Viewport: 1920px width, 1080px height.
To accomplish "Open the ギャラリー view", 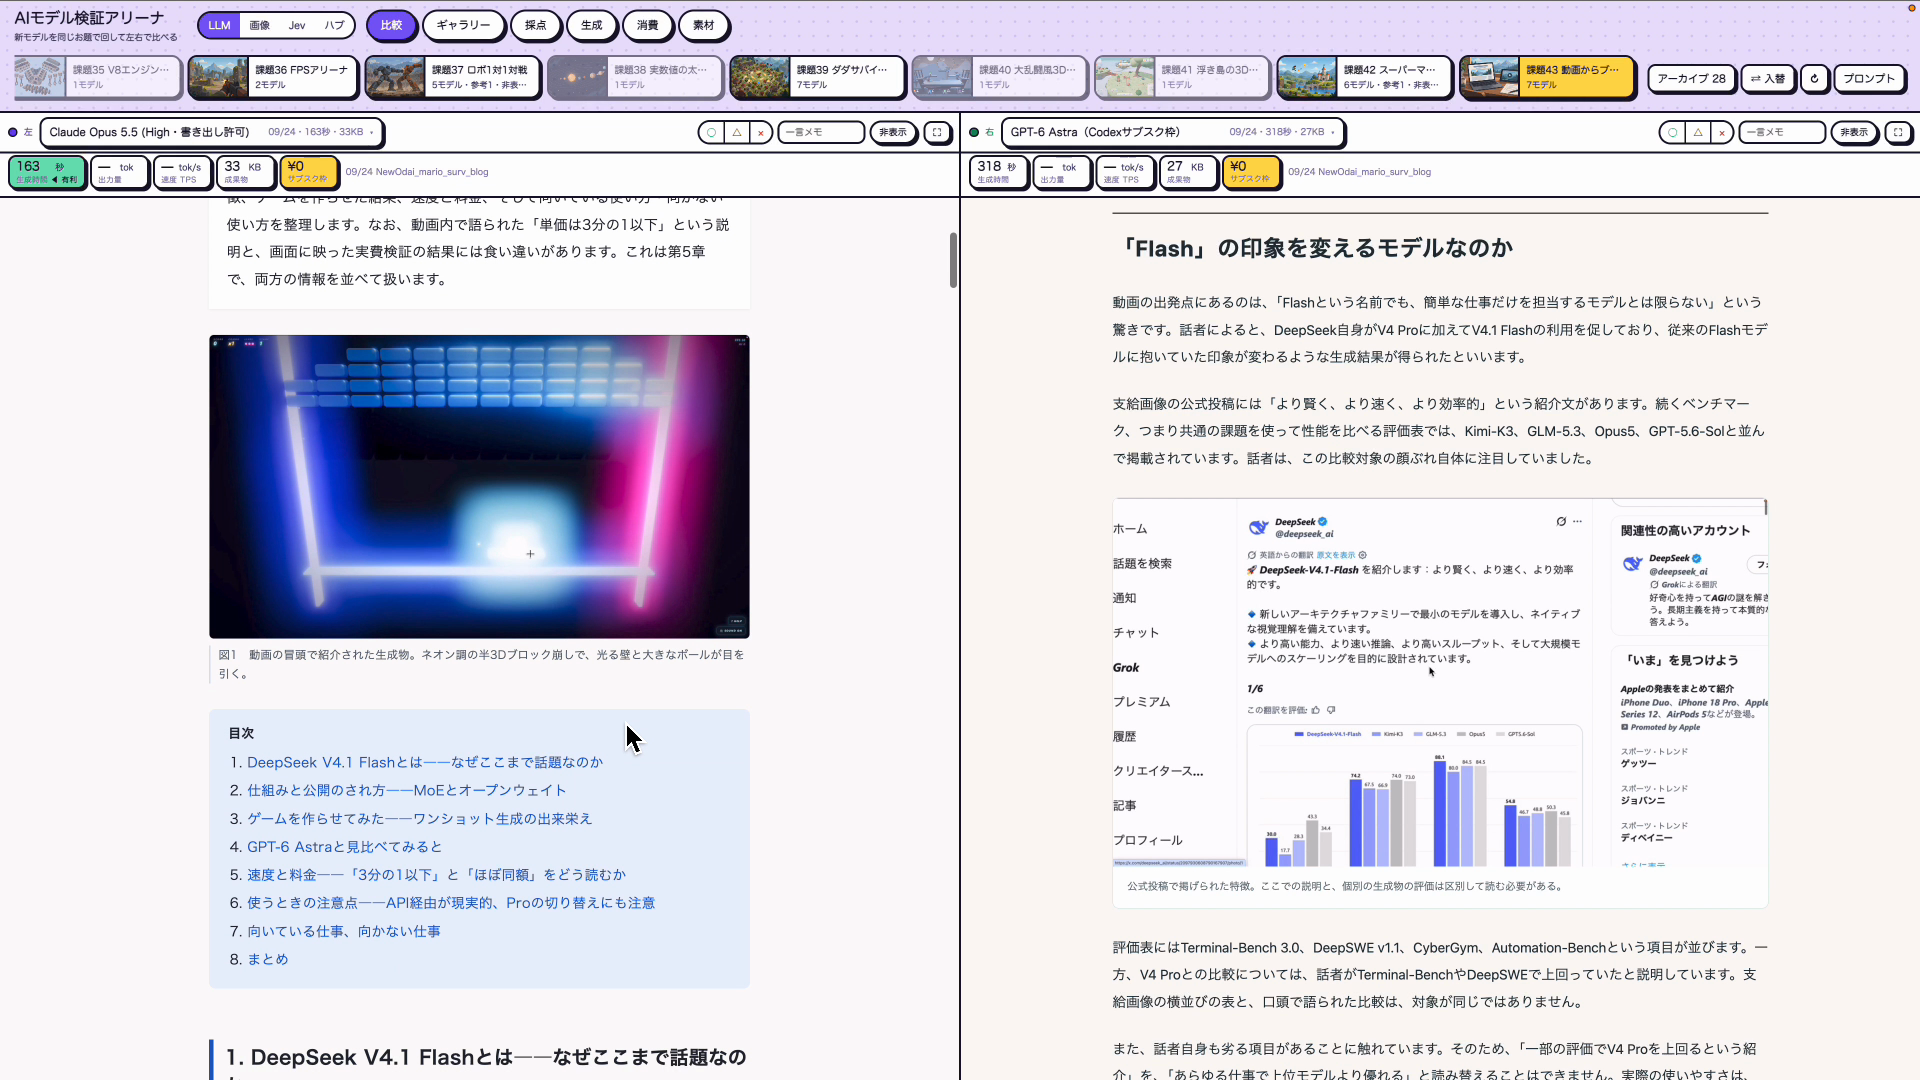I will pos(463,25).
